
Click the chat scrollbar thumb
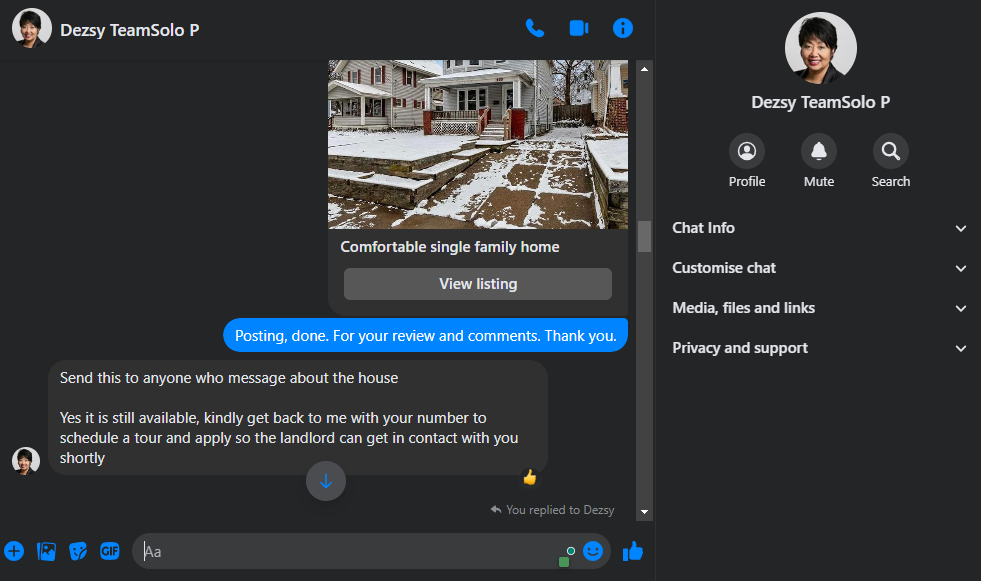(x=644, y=236)
